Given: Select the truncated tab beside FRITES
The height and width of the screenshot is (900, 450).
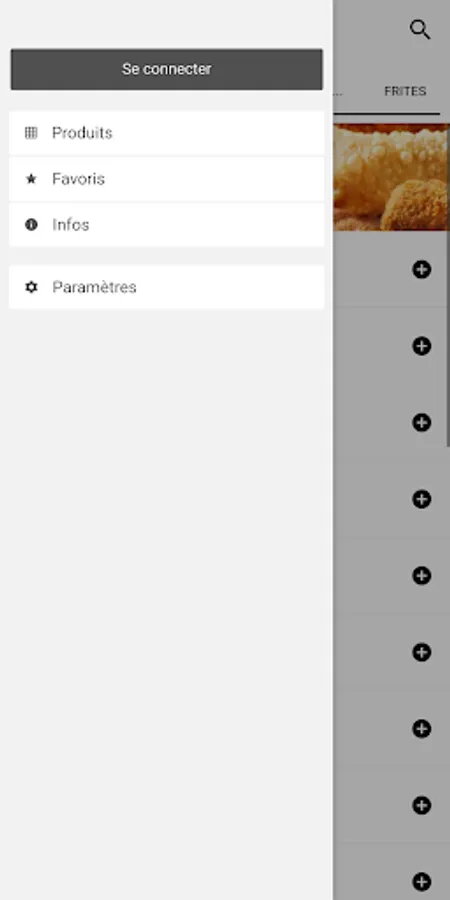Looking at the screenshot, I should point(339,92).
